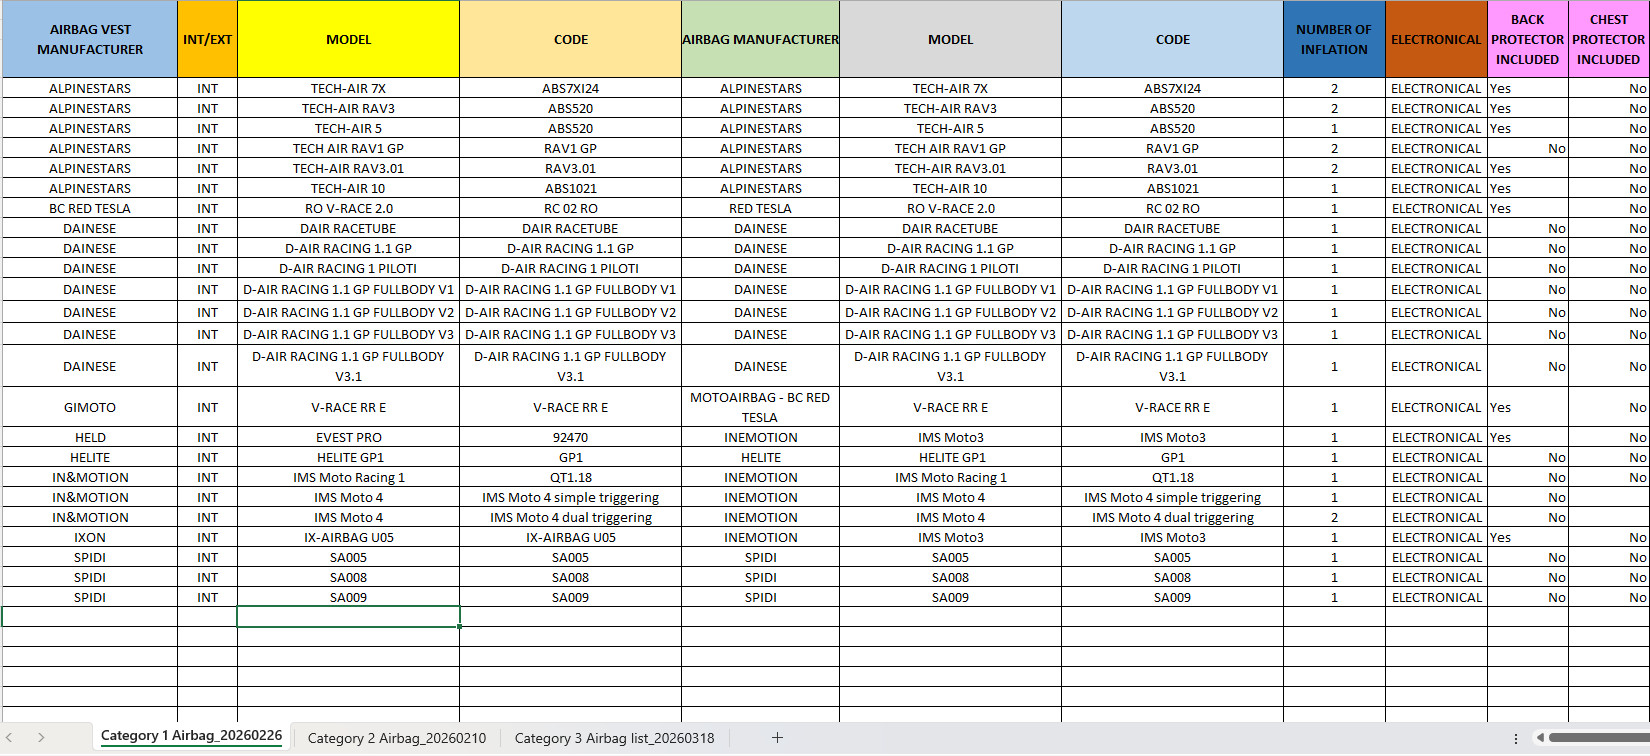Image resolution: width=1650 pixels, height=756 pixels.
Task: Click the three-dot sheet tab options handle
Action: [1516, 738]
